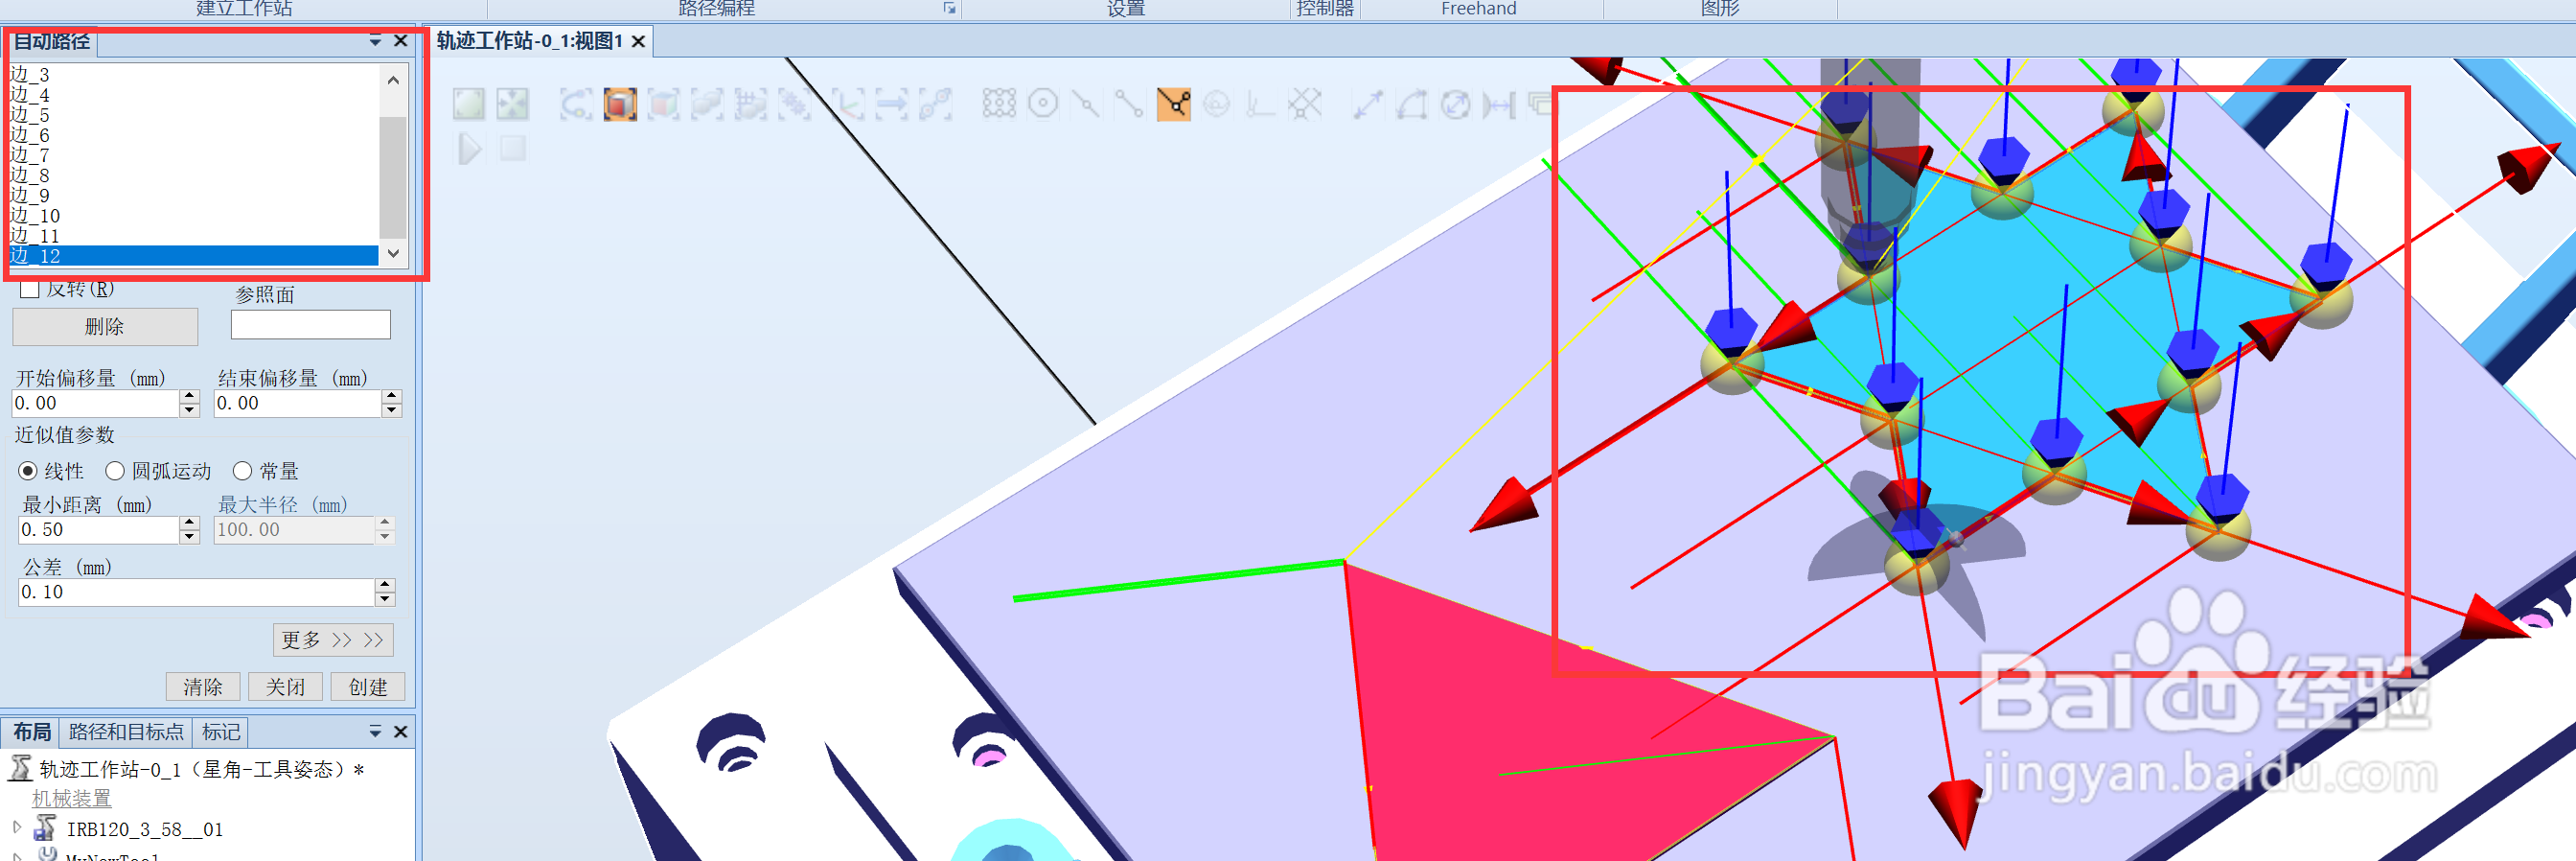This screenshot has width=2576, height=861.
Task: Increase the 开始偏移量 value with up arrow
Action: click(x=189, y=396)
